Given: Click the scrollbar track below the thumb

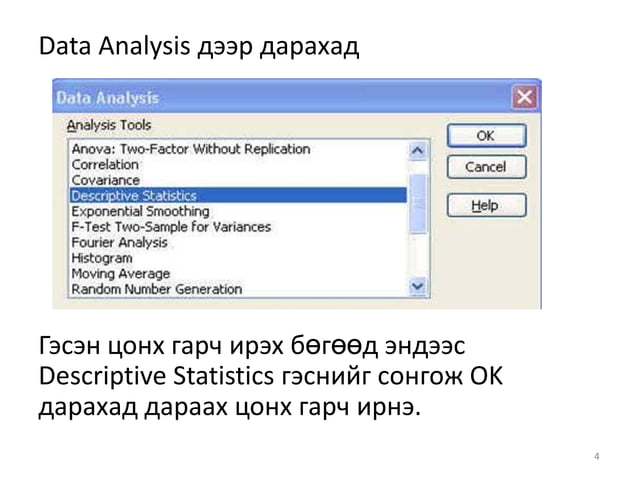Looking at the screenshot, I should coord(417,255).
